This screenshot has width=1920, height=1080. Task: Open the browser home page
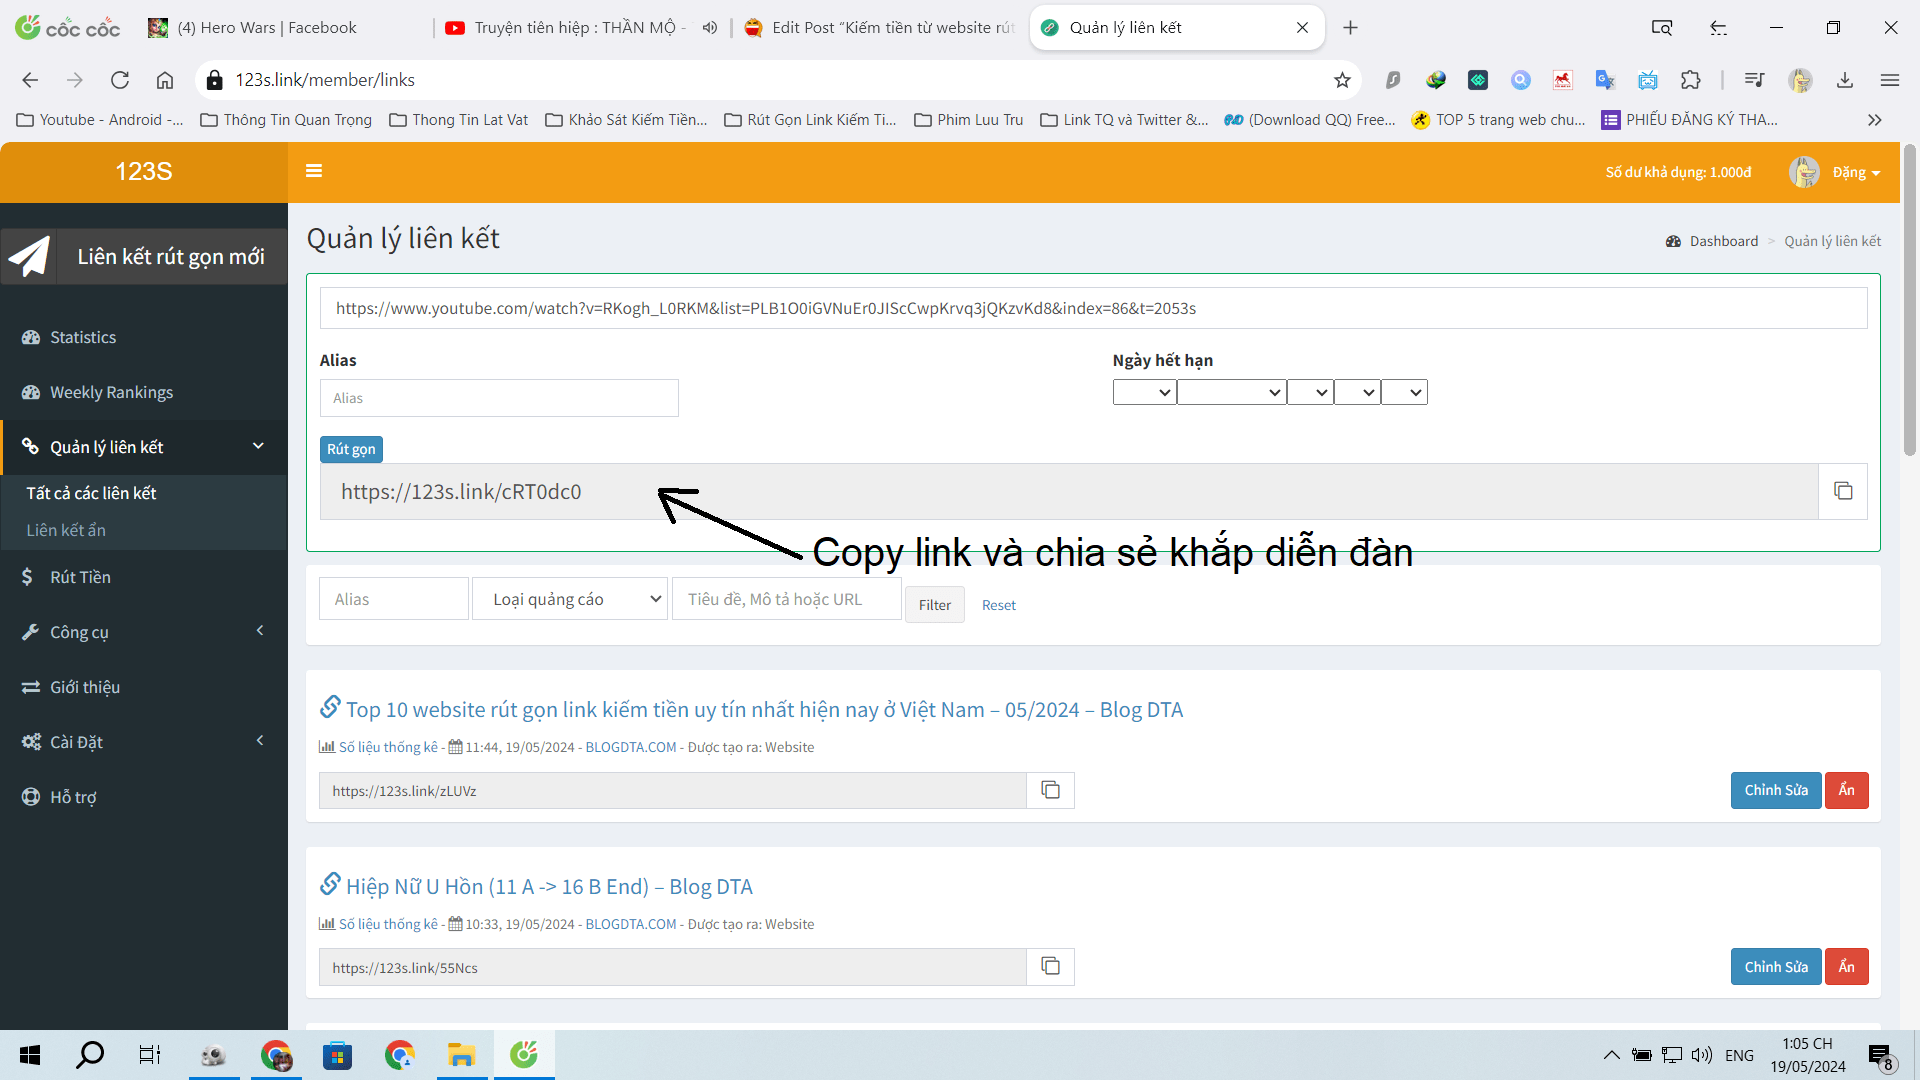pos(165,80)
